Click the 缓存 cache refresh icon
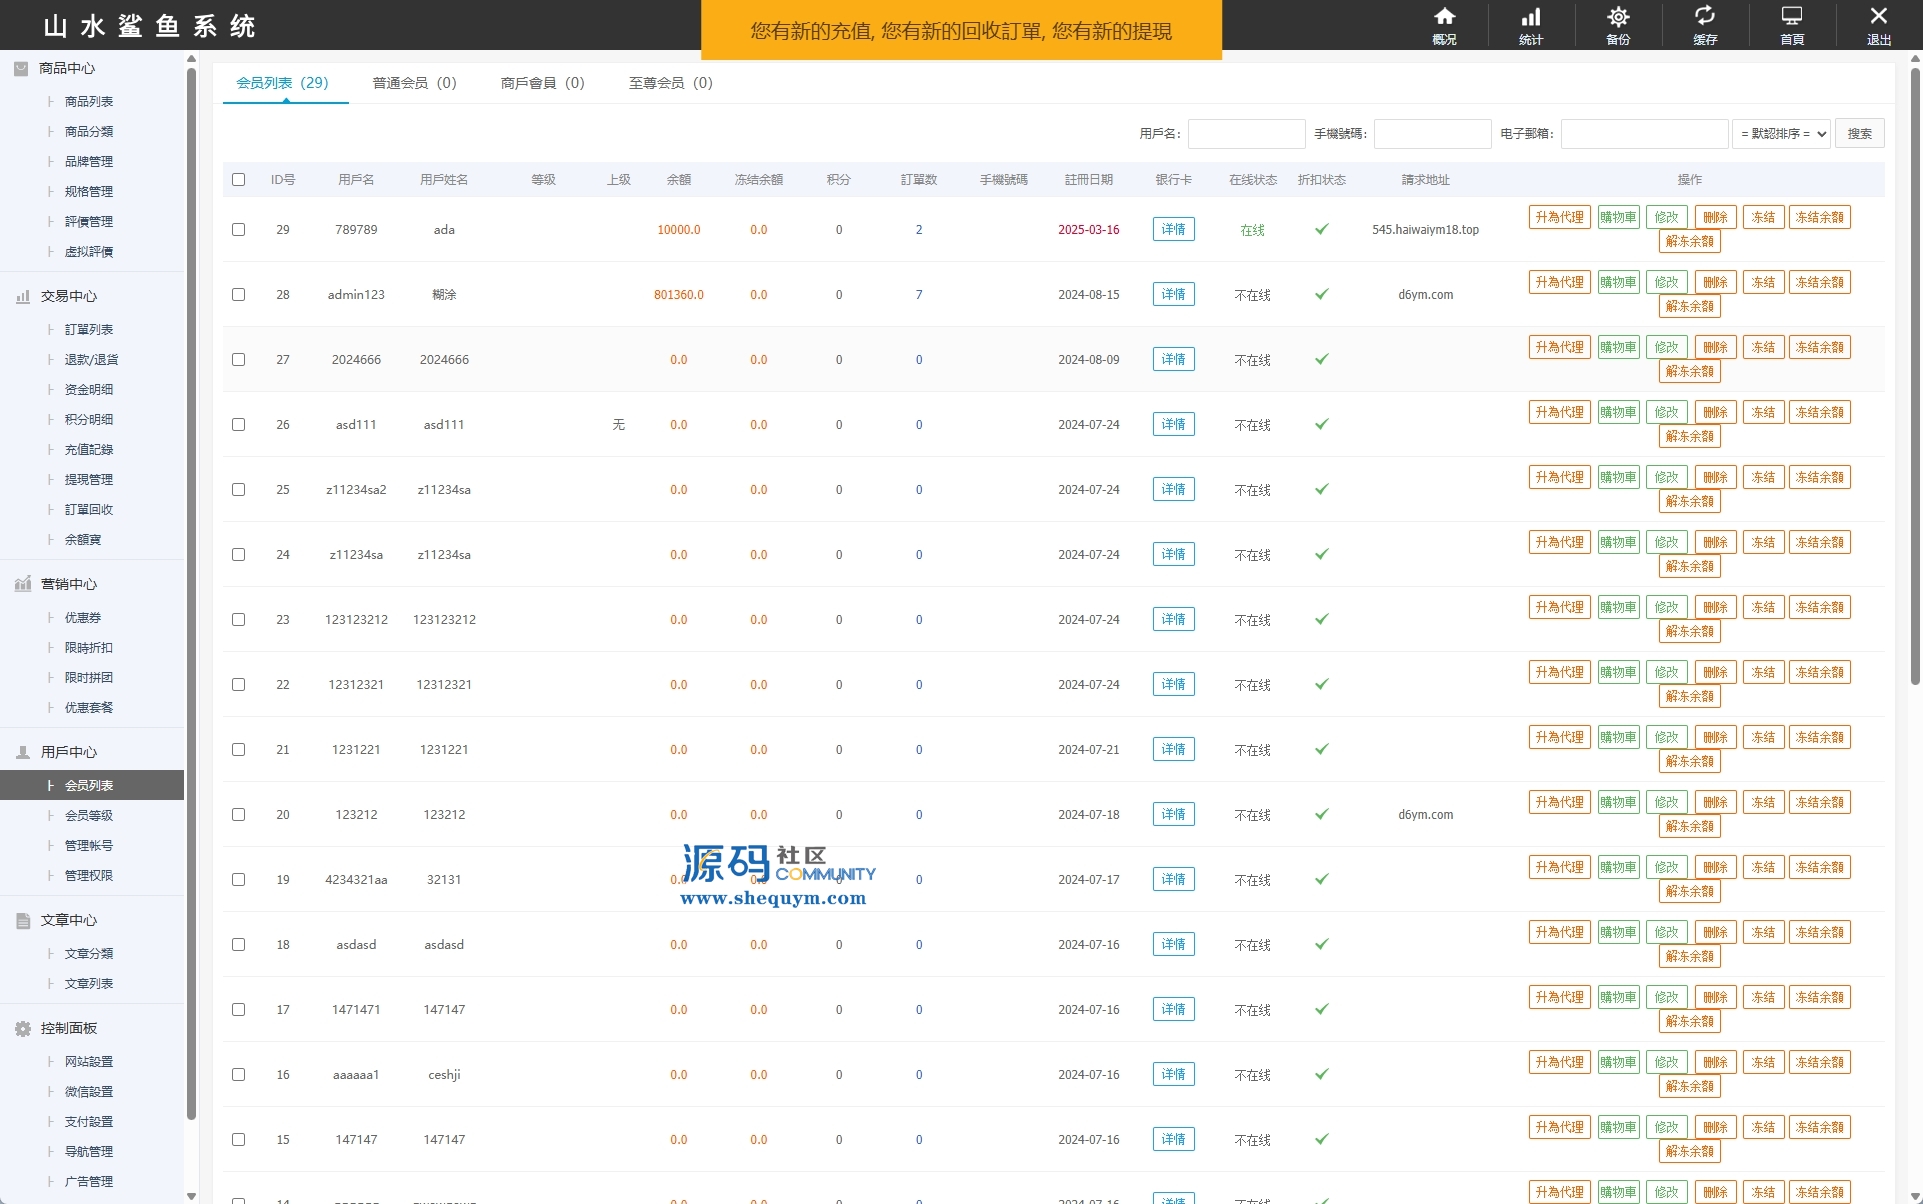The width and height of the screenshot is (1923, 1204). (x=1705, y=16)
